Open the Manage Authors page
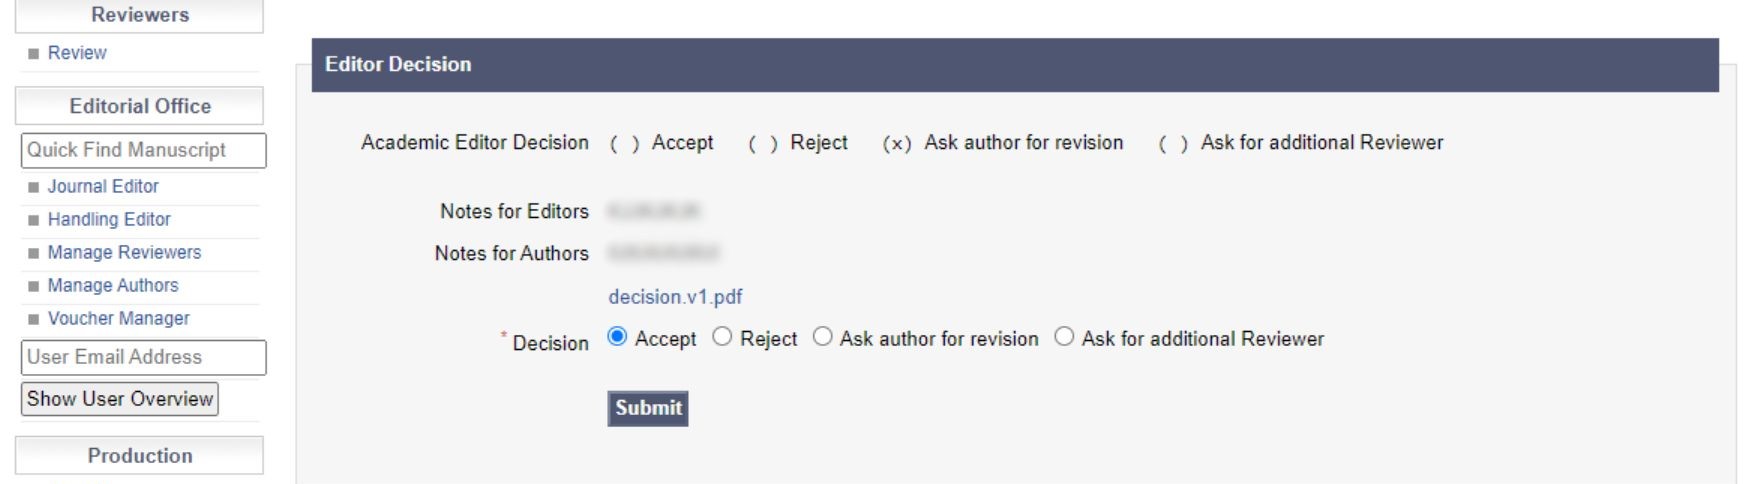 (x=113, y=285)
